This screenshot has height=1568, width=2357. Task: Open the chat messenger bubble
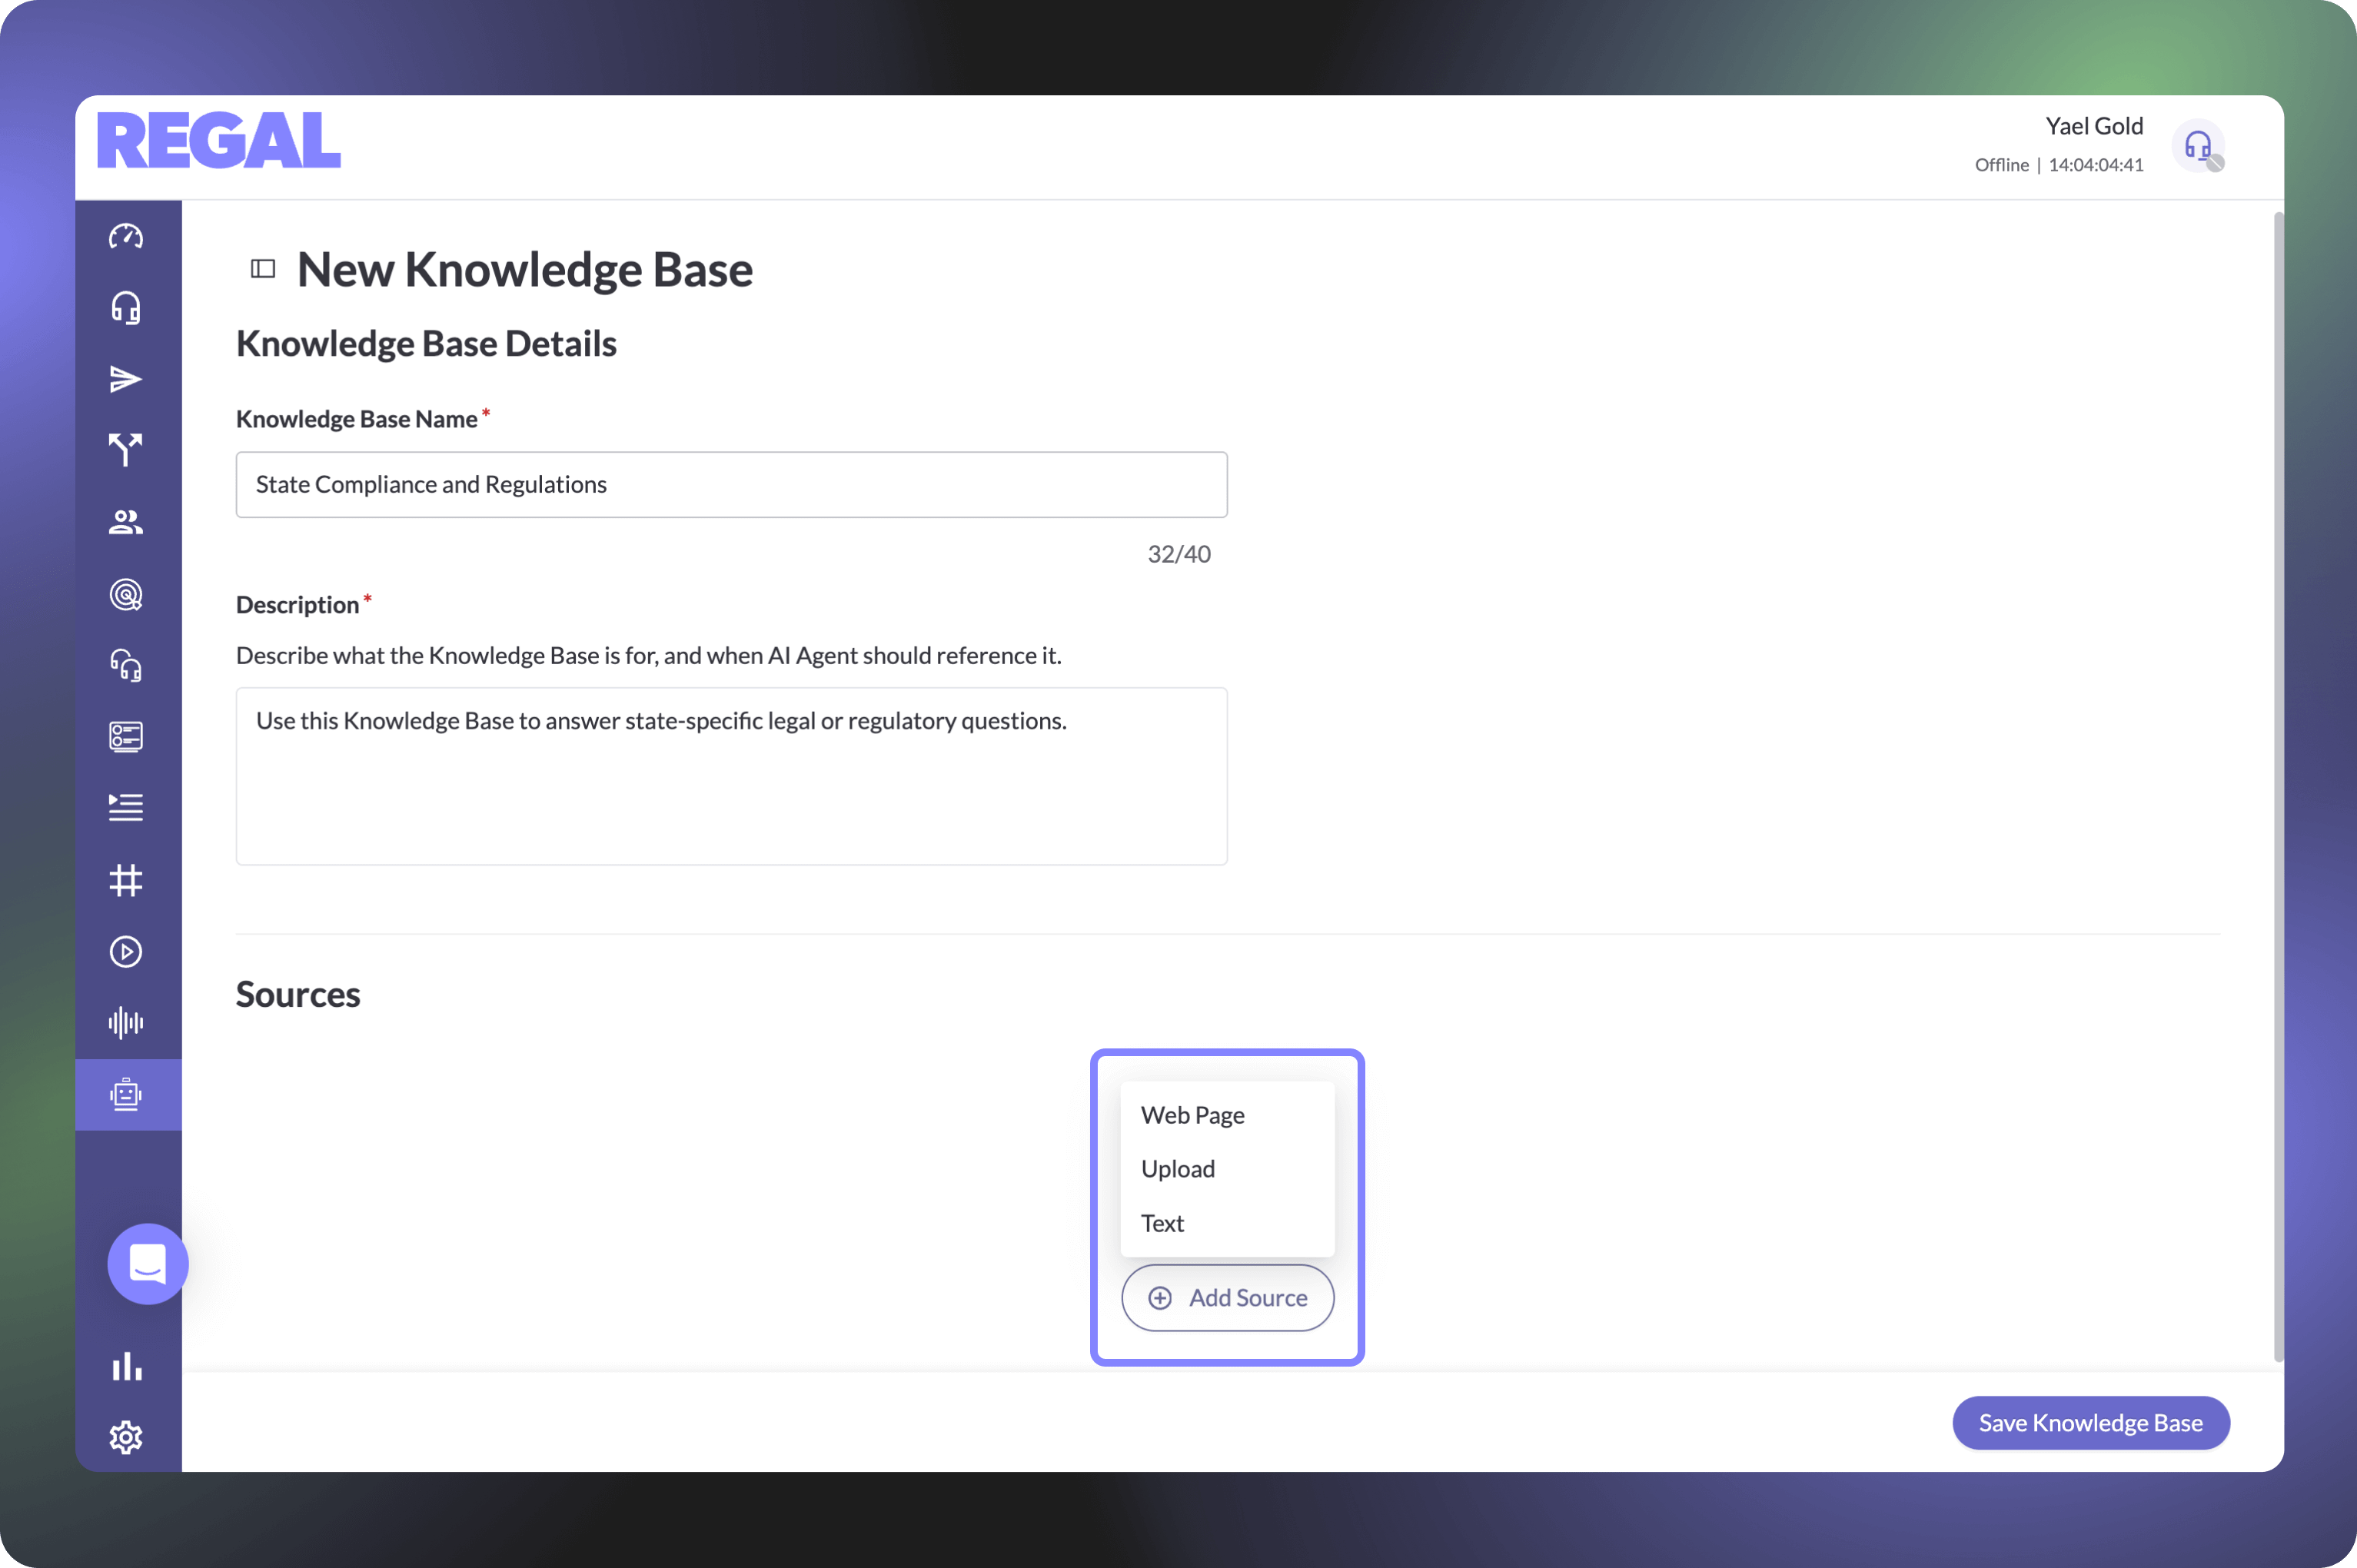click(x=148, y=1263)
